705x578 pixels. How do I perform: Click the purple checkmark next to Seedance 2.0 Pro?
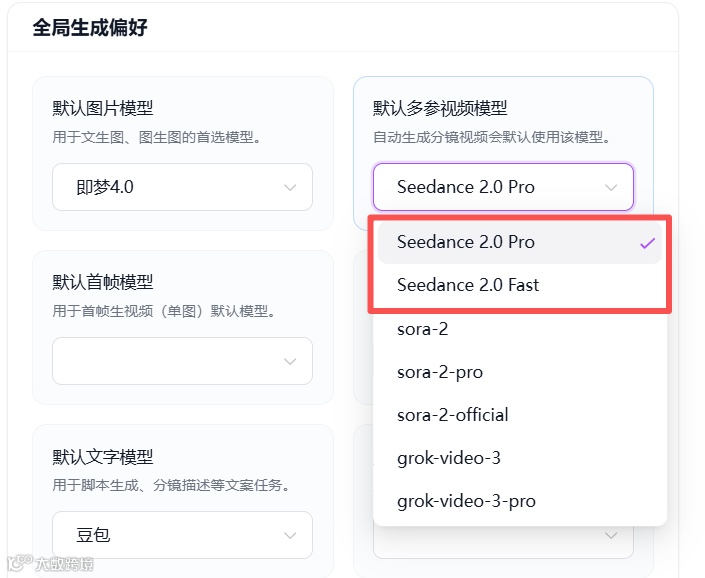coord(647,243)
